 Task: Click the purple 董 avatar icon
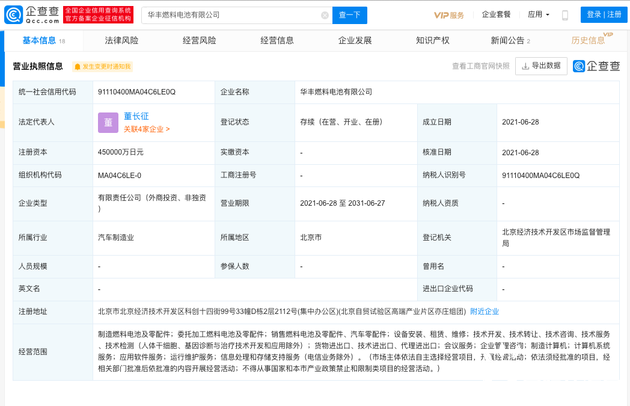[108, 123]
